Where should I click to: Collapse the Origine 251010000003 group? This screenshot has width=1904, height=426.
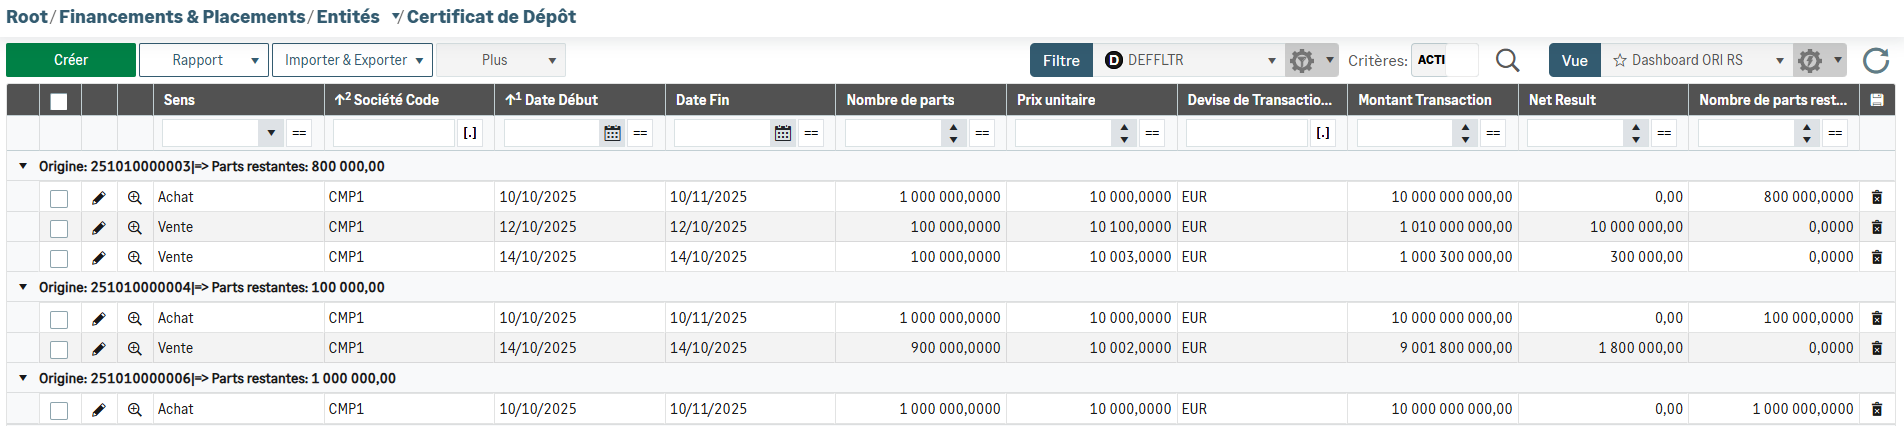(23, 167)
